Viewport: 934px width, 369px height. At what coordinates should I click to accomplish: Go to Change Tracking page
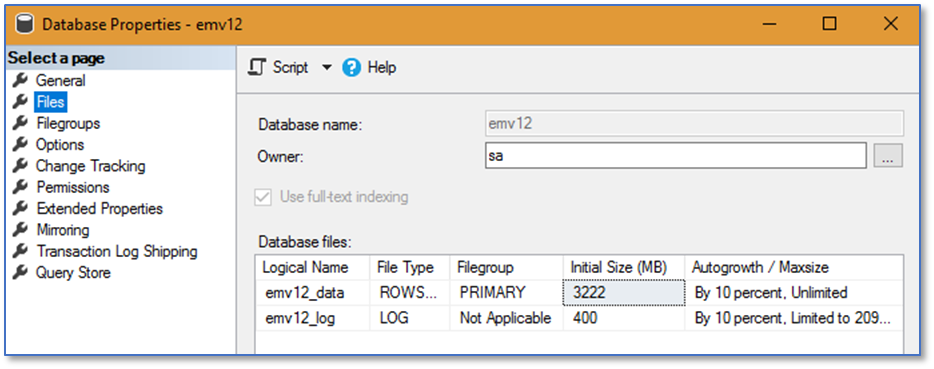[x=91, y=166]
